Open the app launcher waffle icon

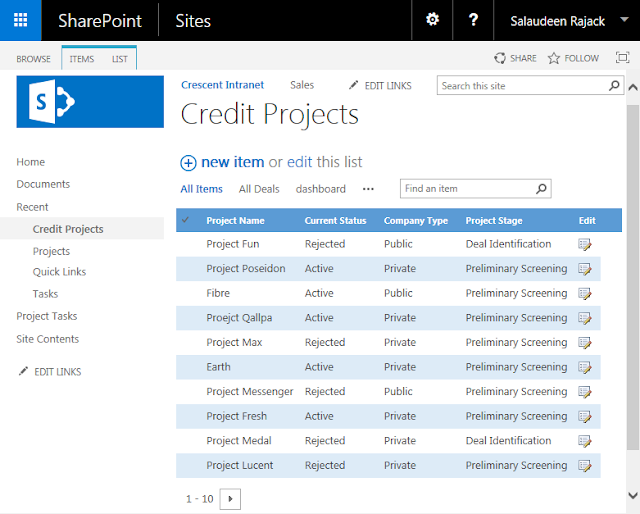(x=20, y=20)
